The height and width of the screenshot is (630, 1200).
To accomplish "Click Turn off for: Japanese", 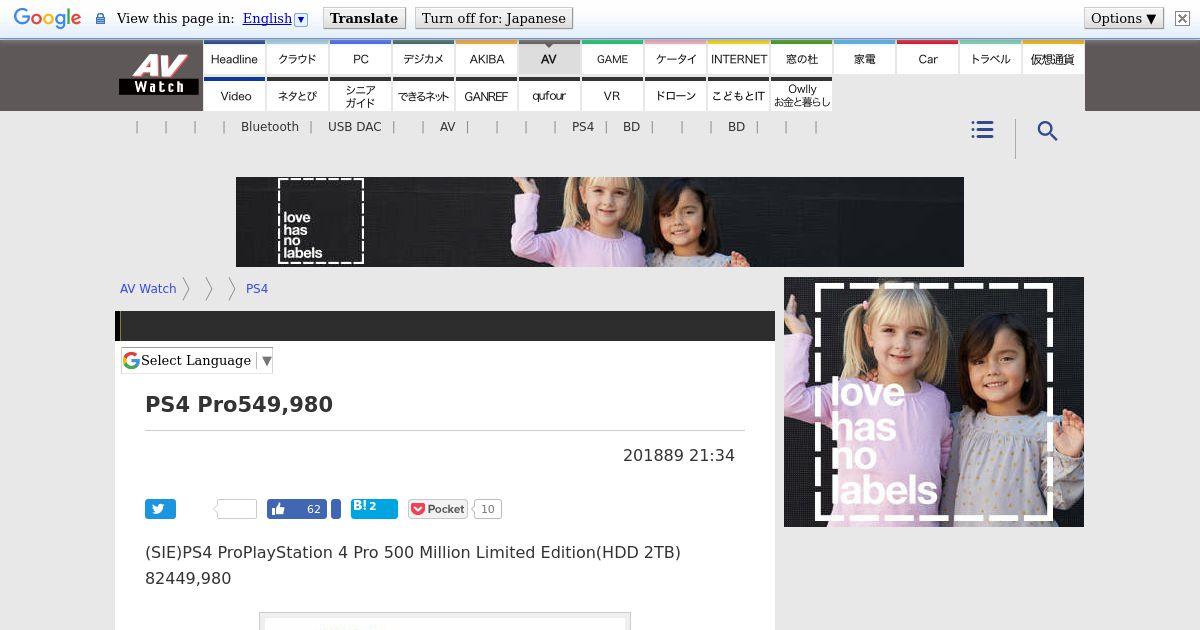I will tap(494, 18).
